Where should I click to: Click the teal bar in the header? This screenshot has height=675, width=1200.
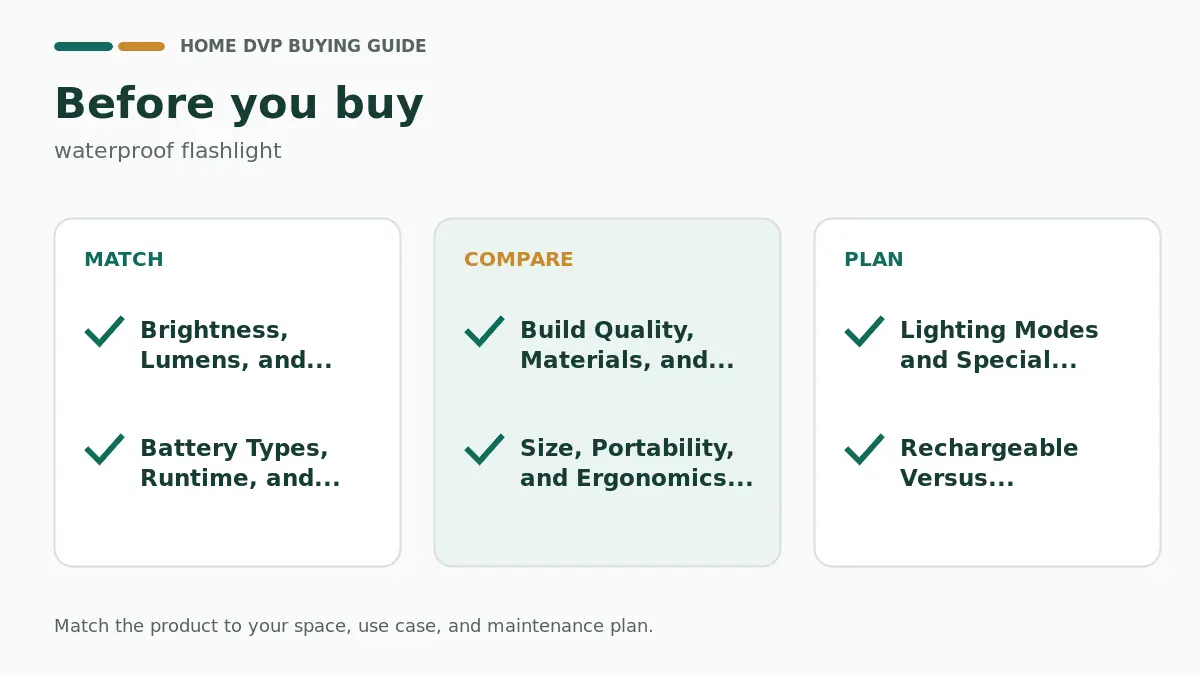tap(83, 46)
